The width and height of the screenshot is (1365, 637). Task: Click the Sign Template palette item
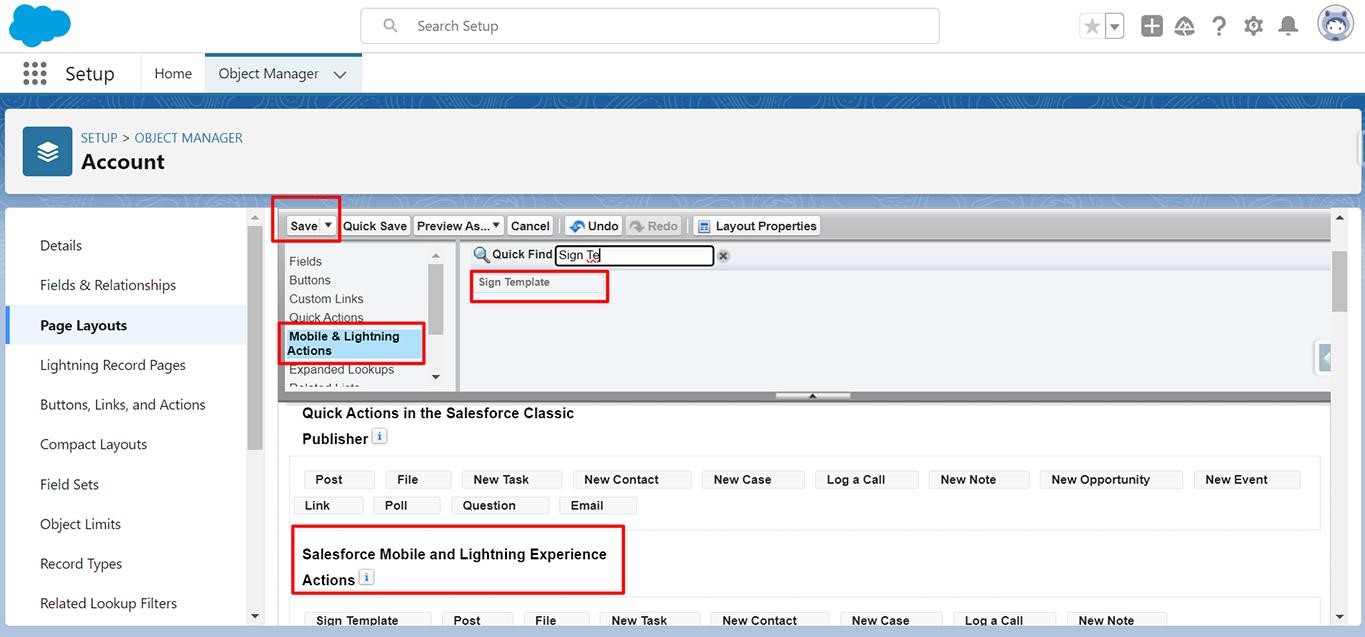pos(539,283)
